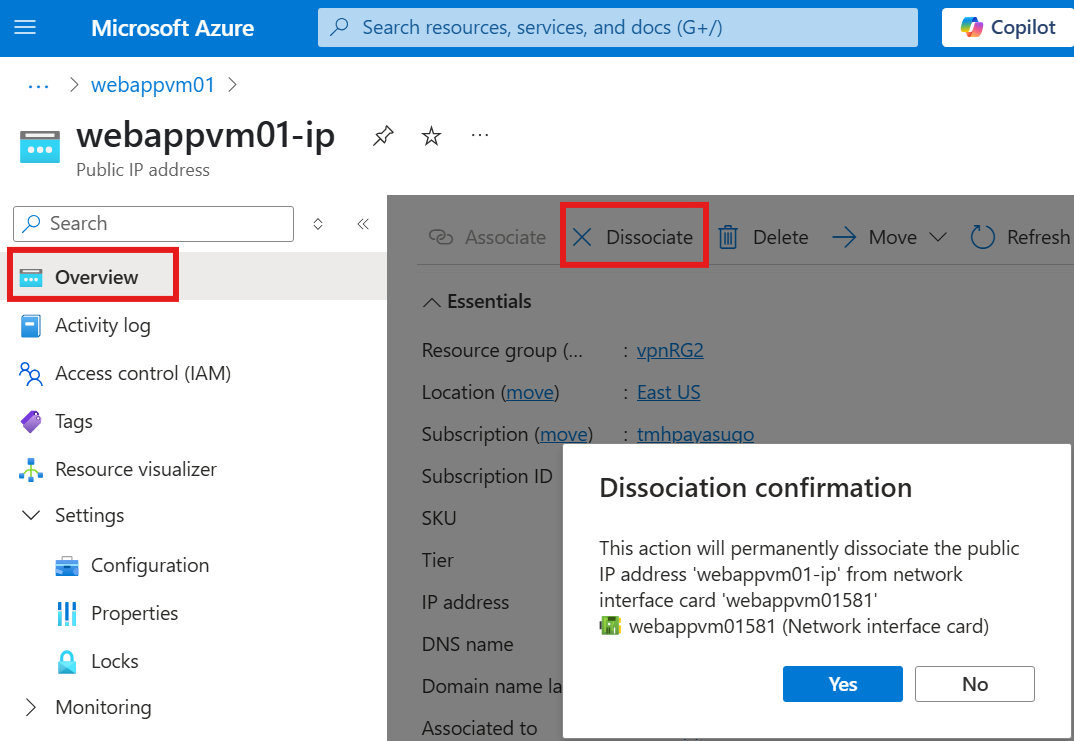Click 'webappvm01581 (Network interface card)' text

[809, 626]
